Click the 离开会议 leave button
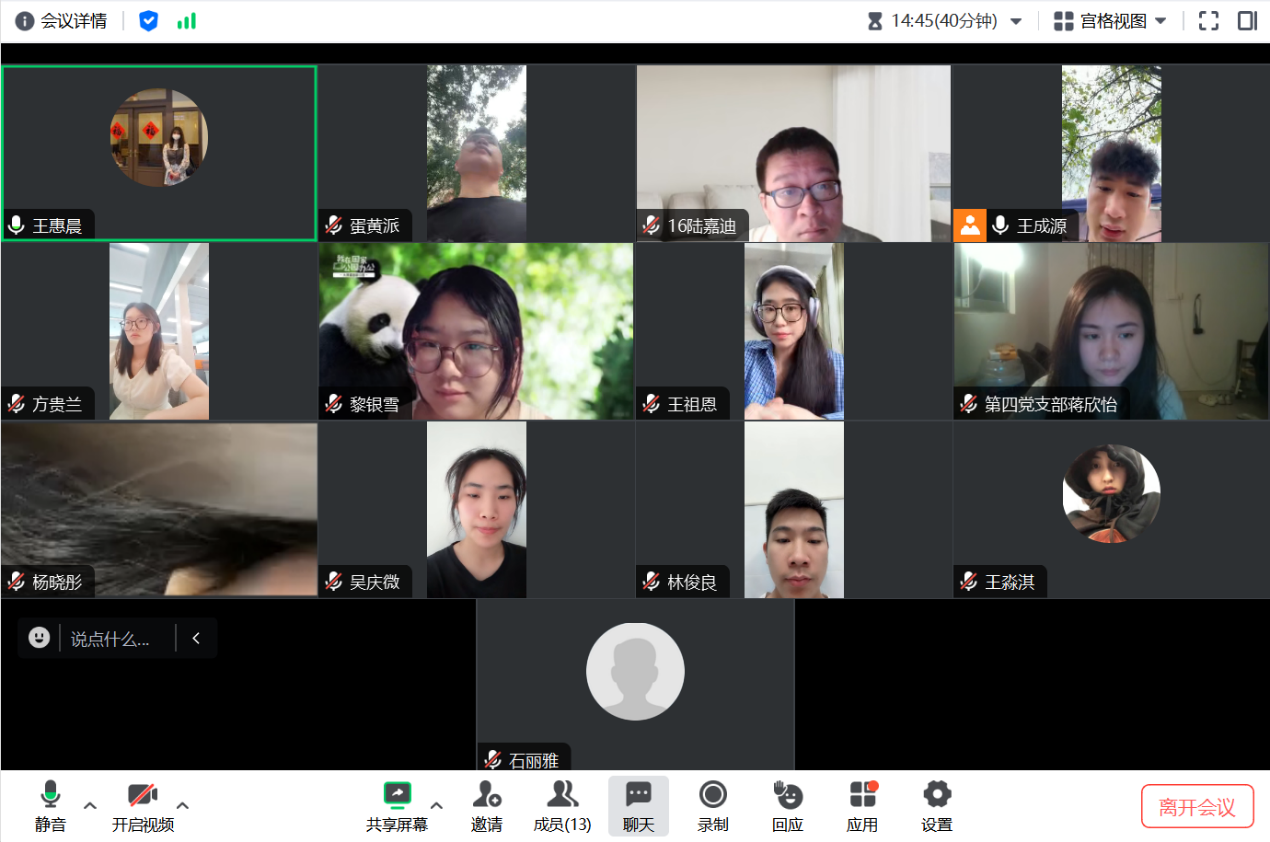This screenshot has height=842, width=1270. point(1197,806)
